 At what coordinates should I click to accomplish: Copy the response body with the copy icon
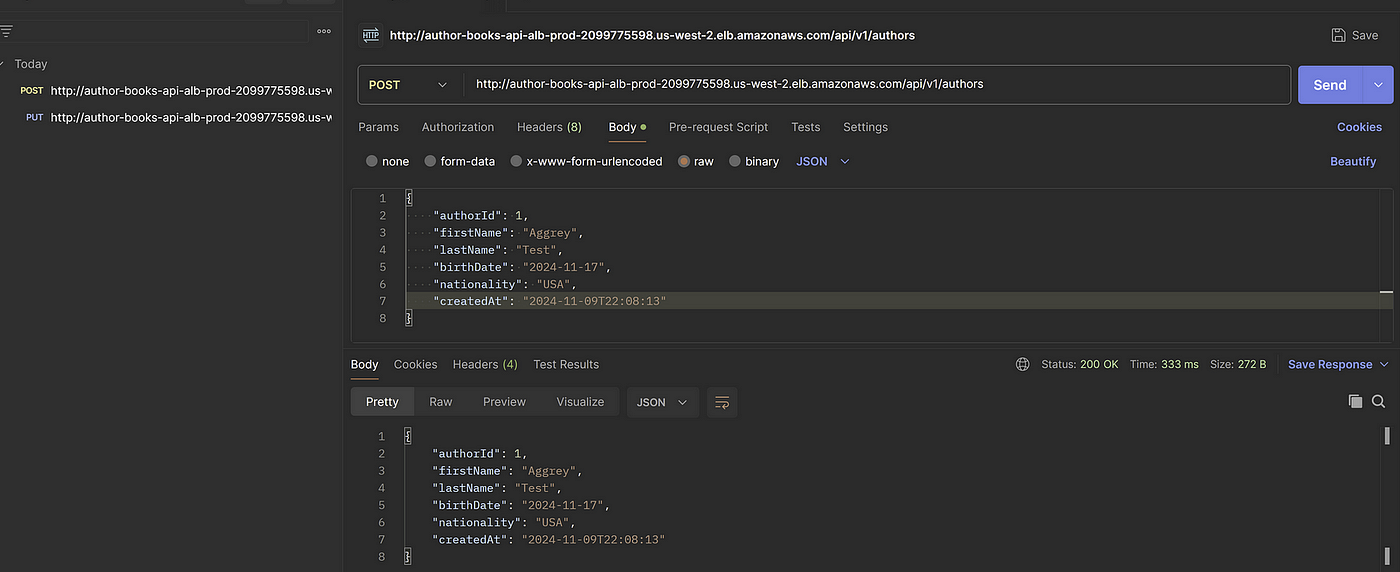[x=1355, y=401]
